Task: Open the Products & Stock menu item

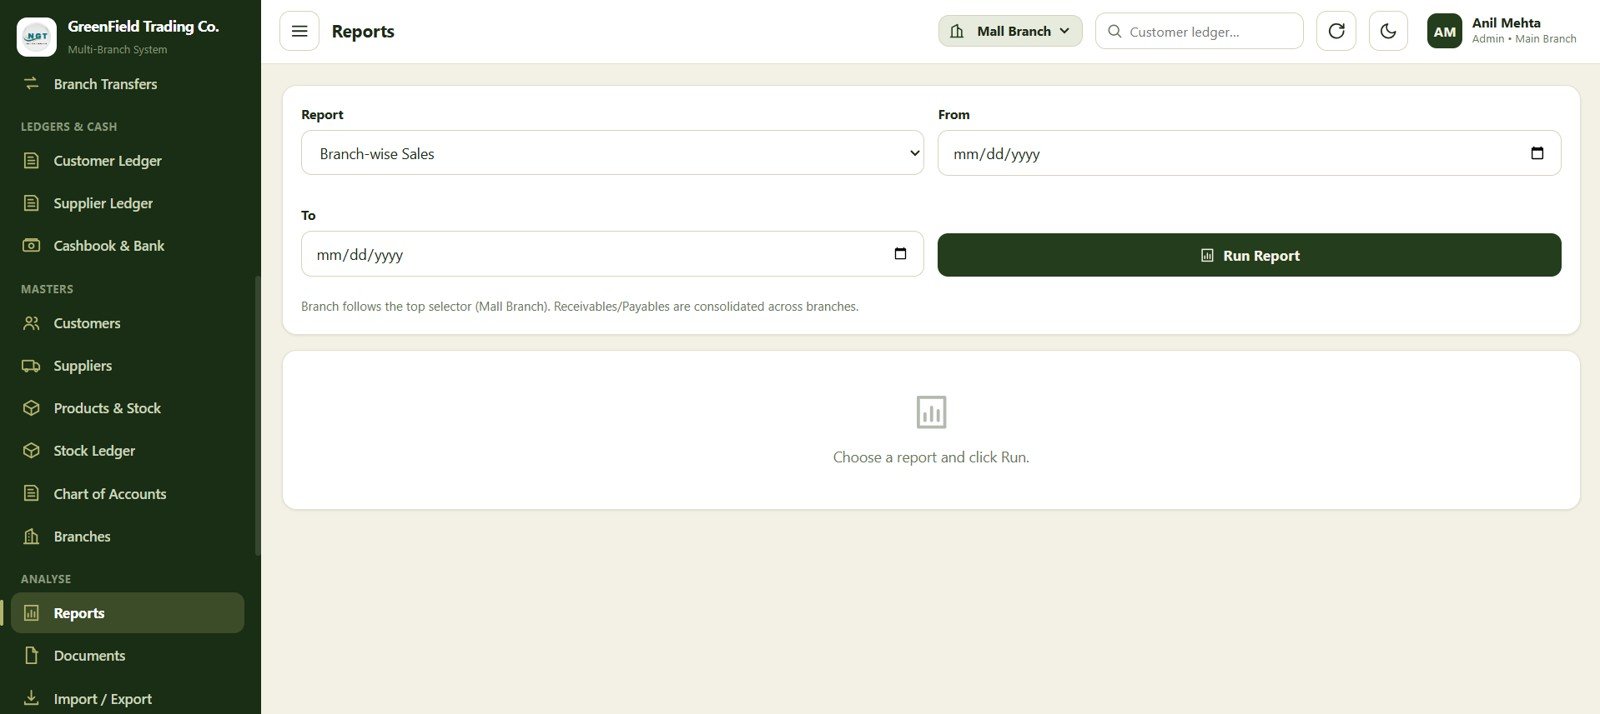Action: 128,408
